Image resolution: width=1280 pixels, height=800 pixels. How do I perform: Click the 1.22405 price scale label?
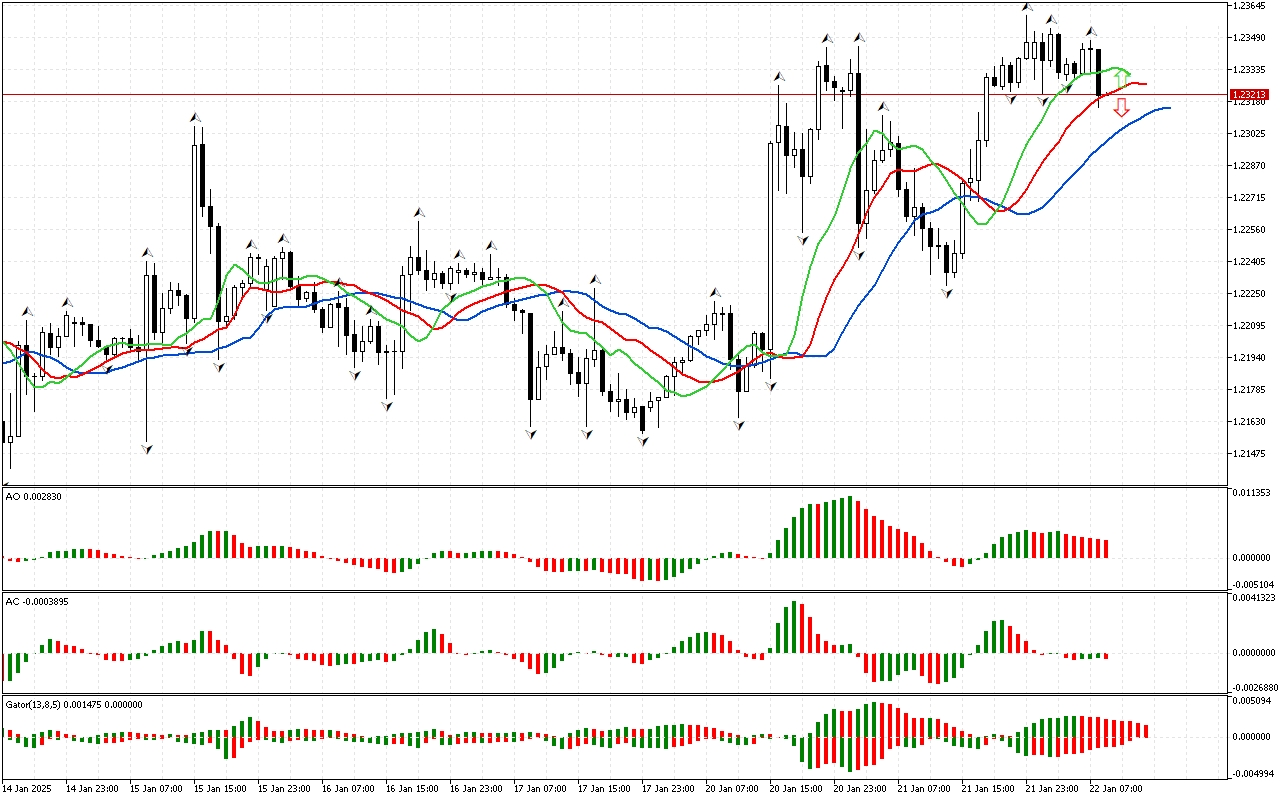[x=1251, y=262]
